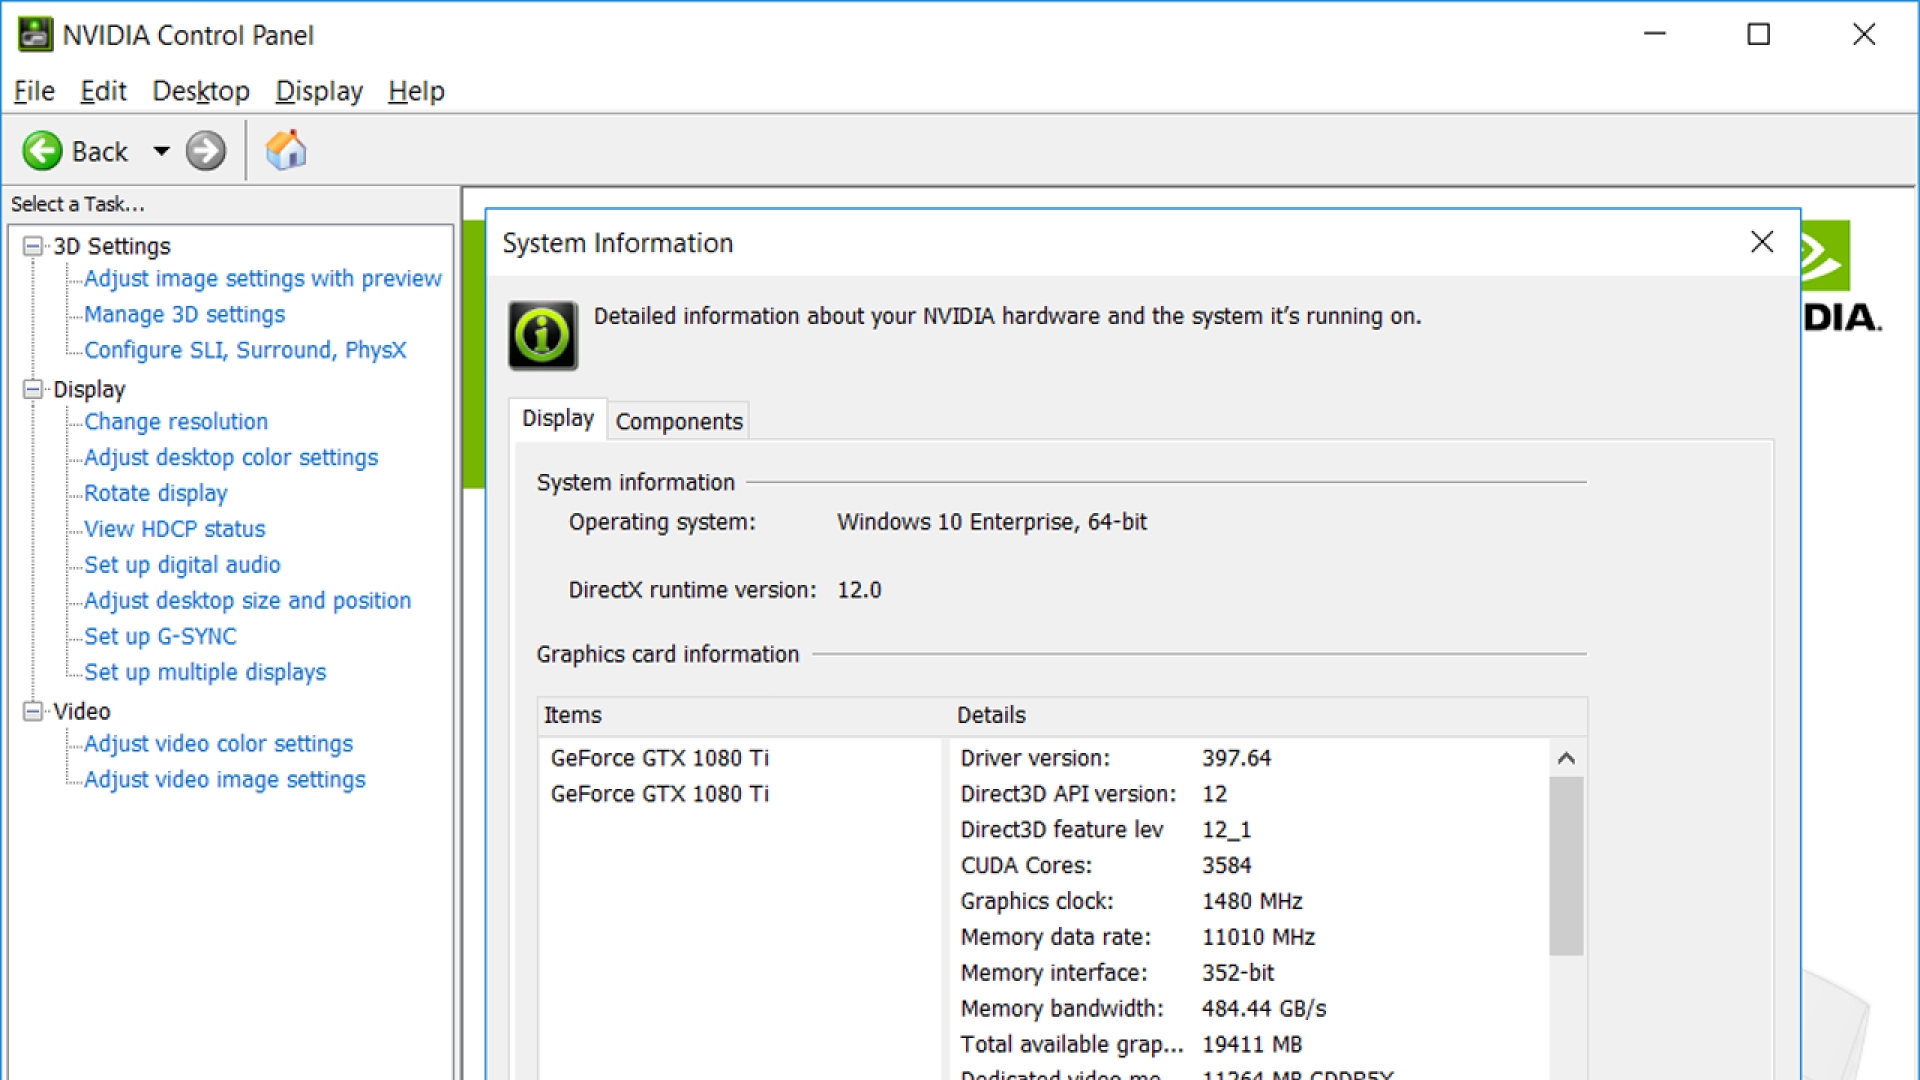Maximize the NVIDIA Control Panel window

click(1759, 34)
